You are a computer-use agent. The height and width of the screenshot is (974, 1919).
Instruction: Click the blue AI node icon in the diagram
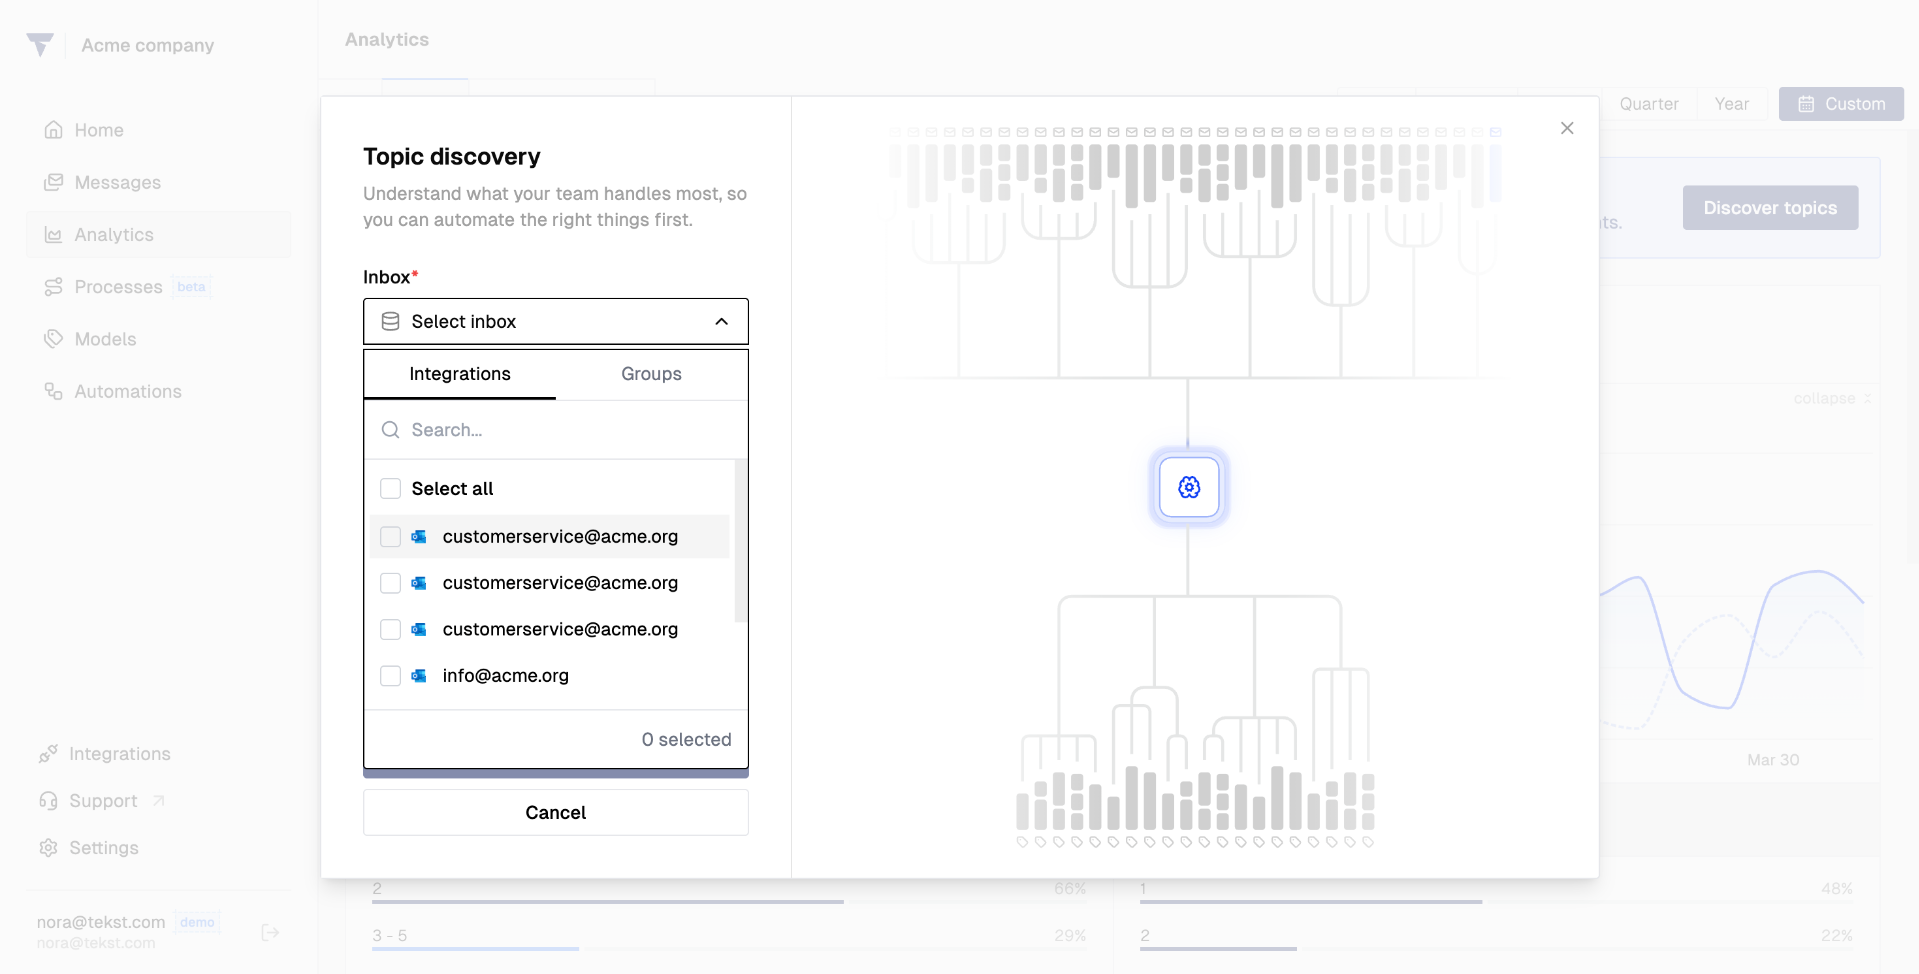(x=1189, y=487)
